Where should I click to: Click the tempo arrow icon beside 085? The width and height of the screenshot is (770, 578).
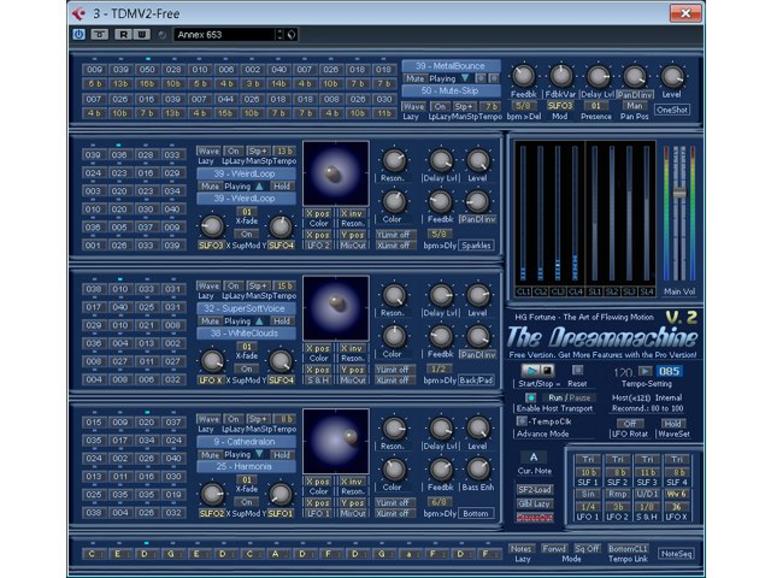645,371
